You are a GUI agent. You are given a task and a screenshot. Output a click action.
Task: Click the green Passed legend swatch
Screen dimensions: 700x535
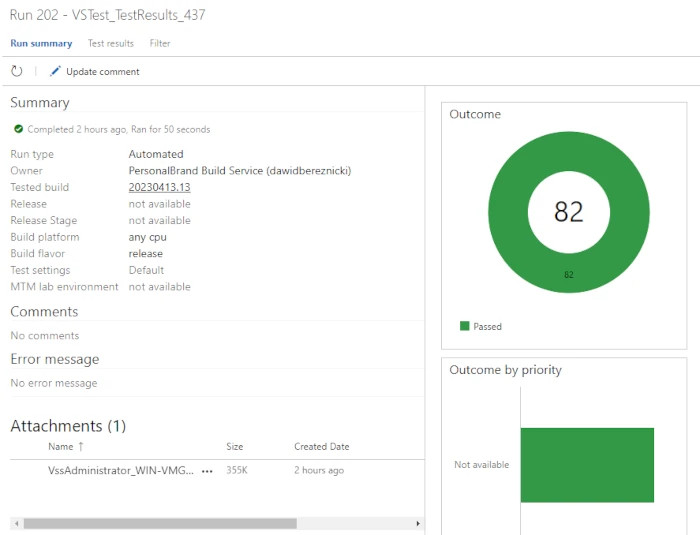[x=465, y=326]
